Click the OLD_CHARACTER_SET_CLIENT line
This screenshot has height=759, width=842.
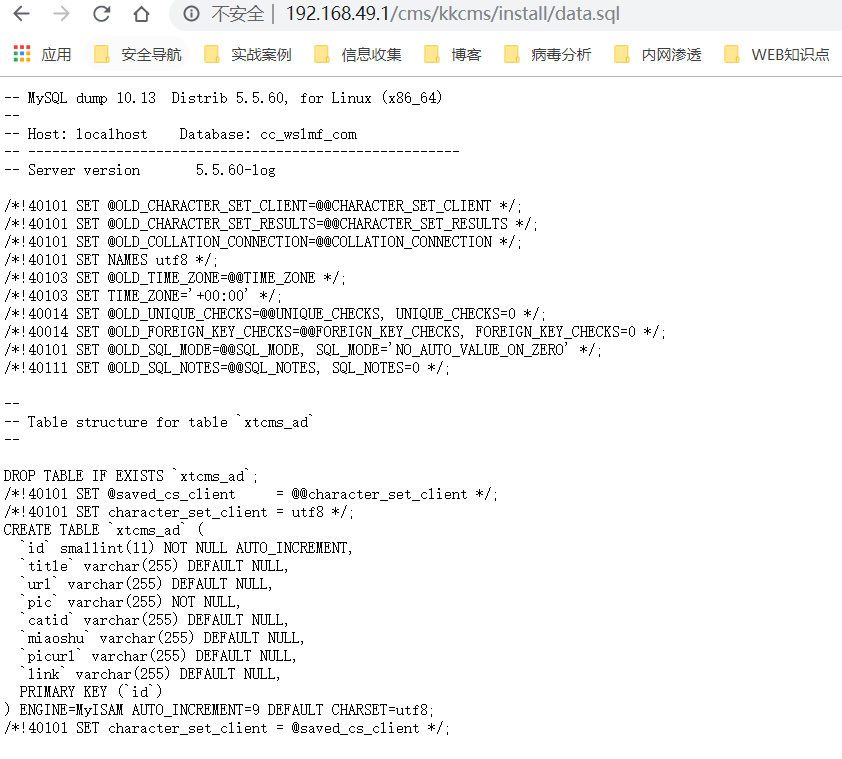(263, 206)
